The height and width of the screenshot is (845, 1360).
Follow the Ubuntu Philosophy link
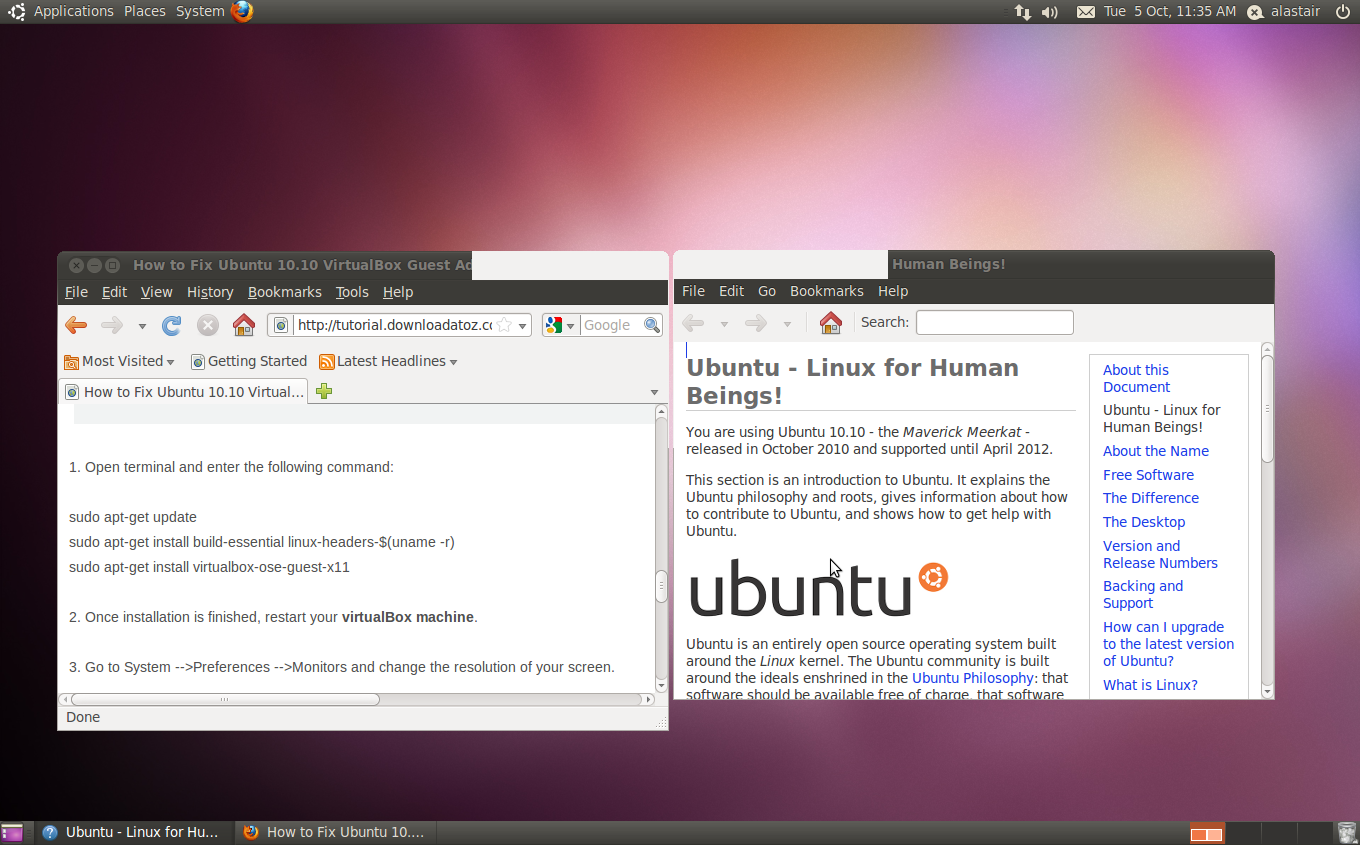pos(975,678)
